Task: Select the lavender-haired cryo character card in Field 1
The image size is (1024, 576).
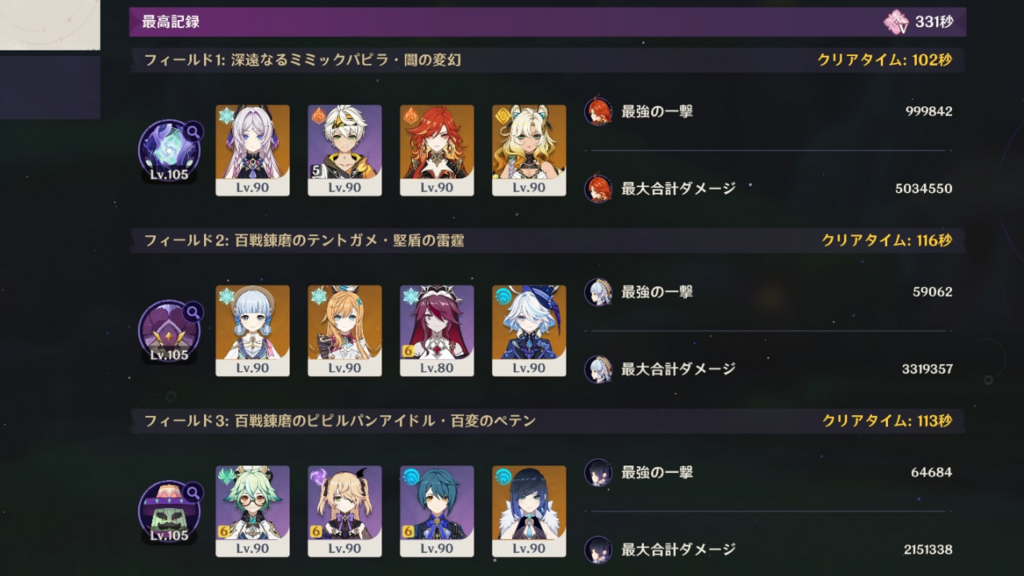Action: pos(253,150)
